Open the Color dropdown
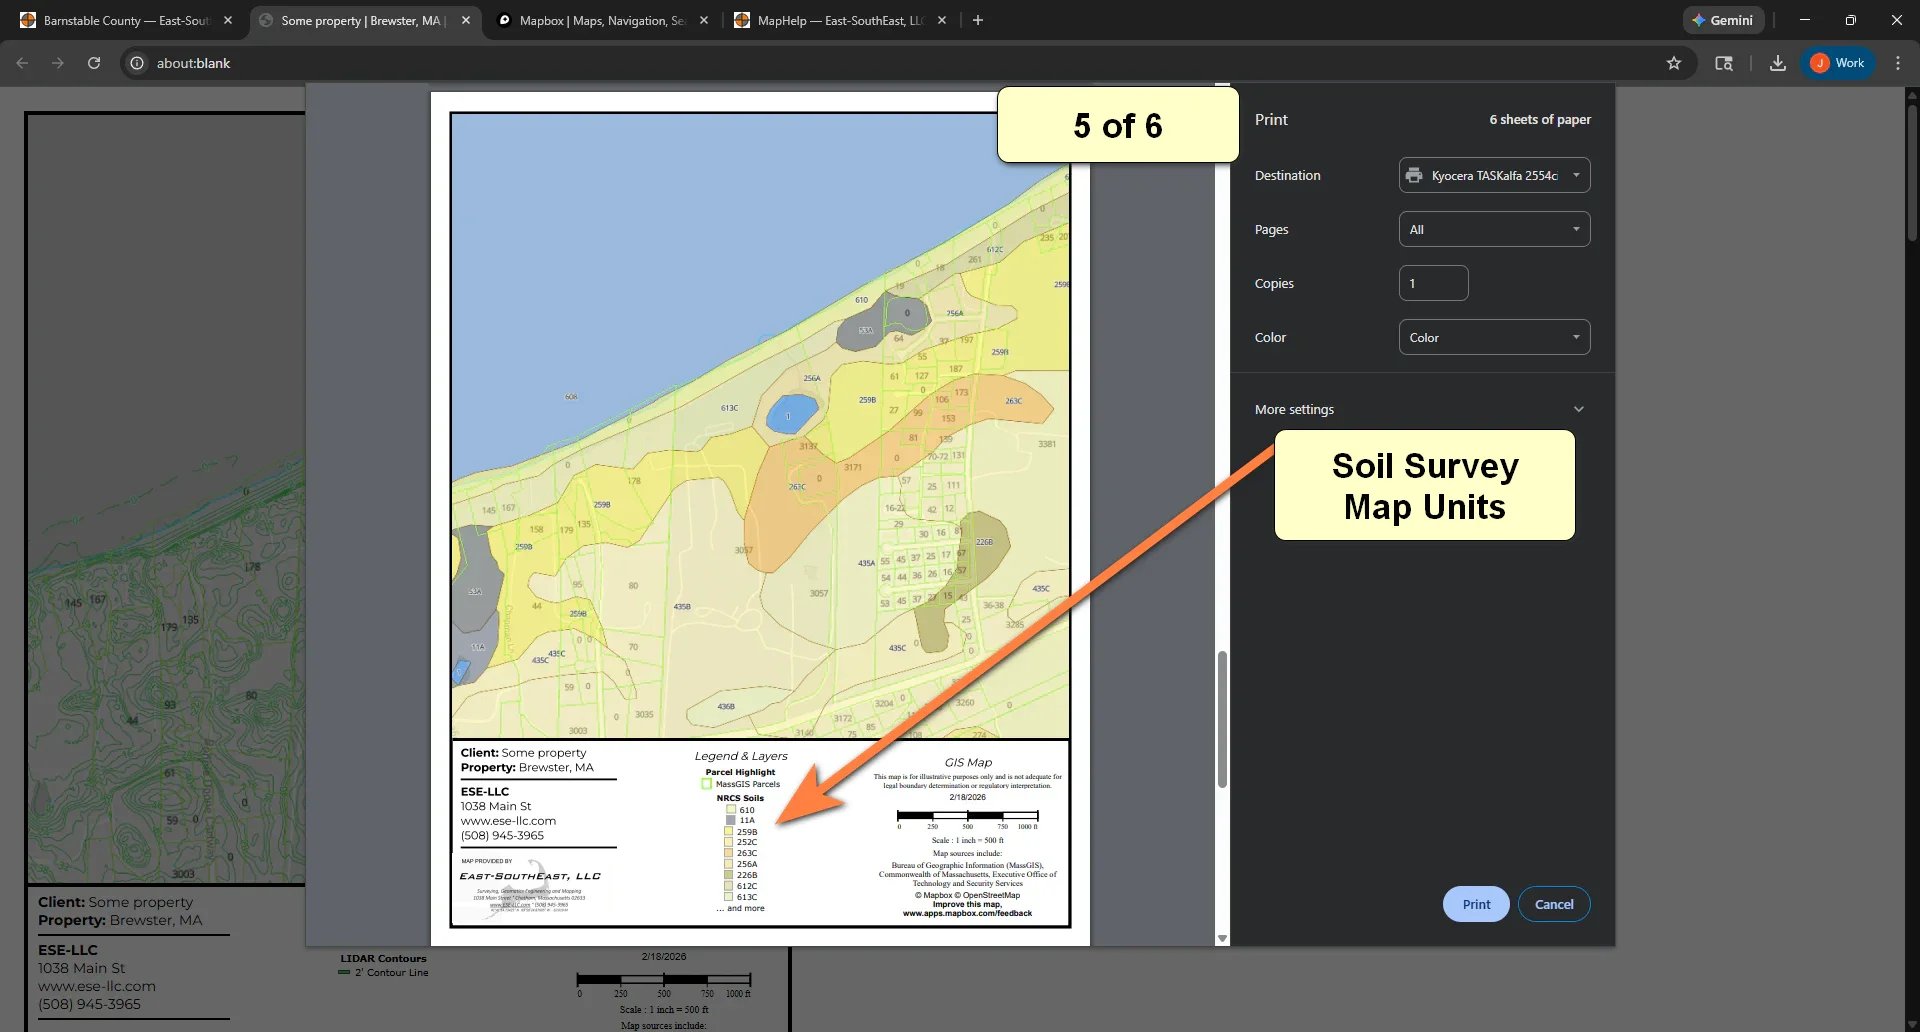The height and width of the screenshot is (1032, 1920). click(1493, 337)
